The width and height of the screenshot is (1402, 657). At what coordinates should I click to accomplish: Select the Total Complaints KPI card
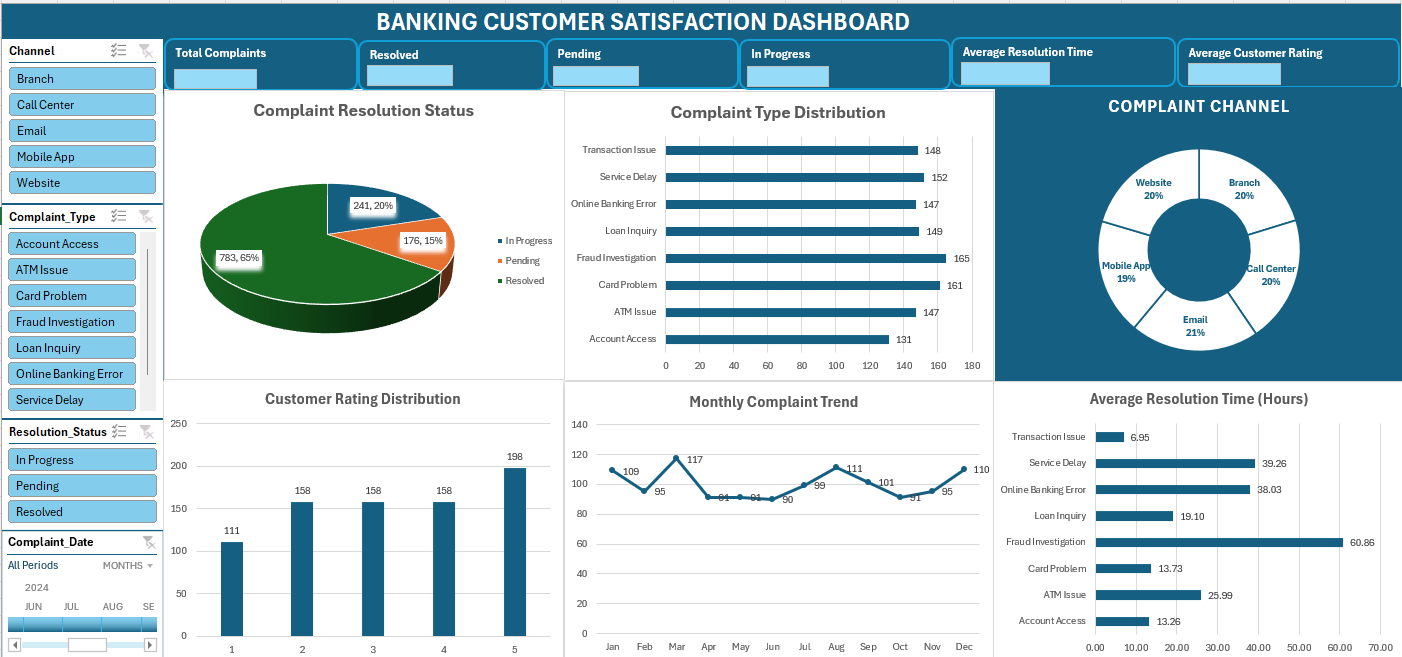(260, 65)
